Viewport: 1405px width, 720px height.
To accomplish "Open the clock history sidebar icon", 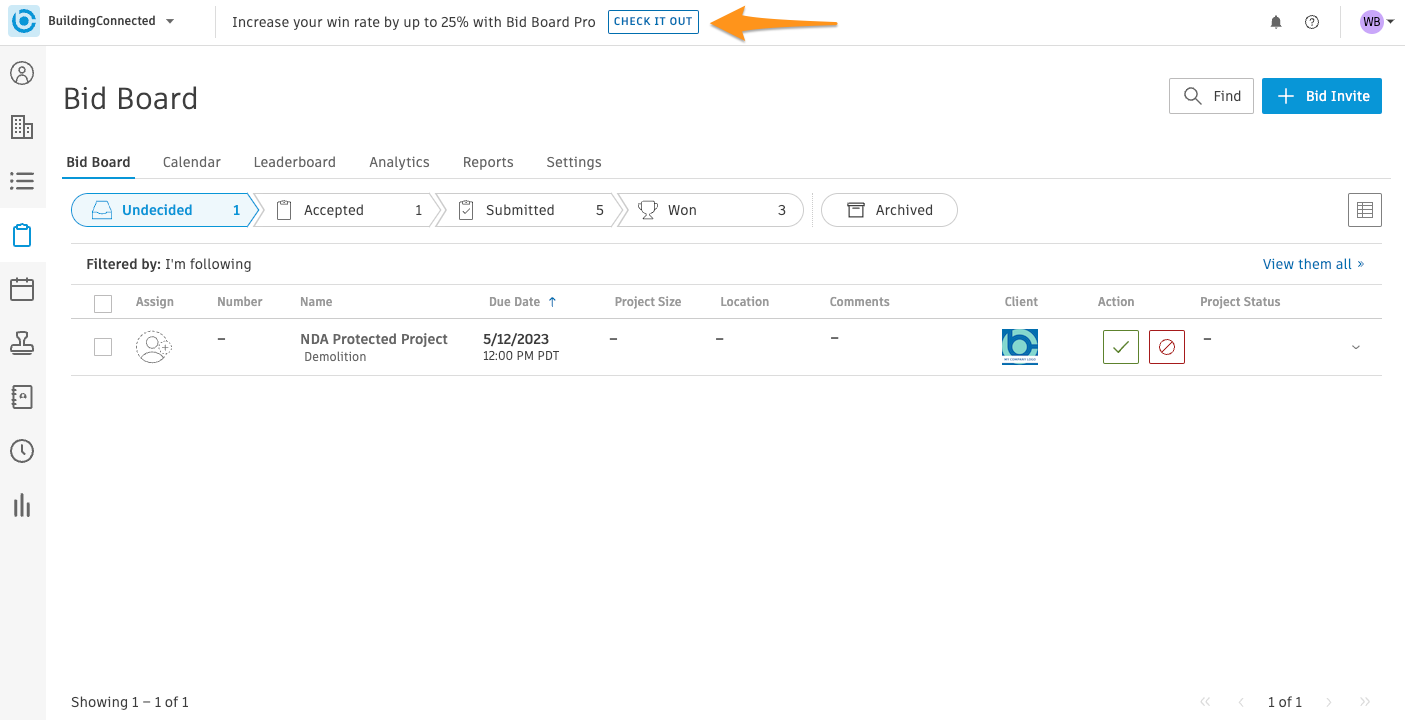I will point(22,451).
